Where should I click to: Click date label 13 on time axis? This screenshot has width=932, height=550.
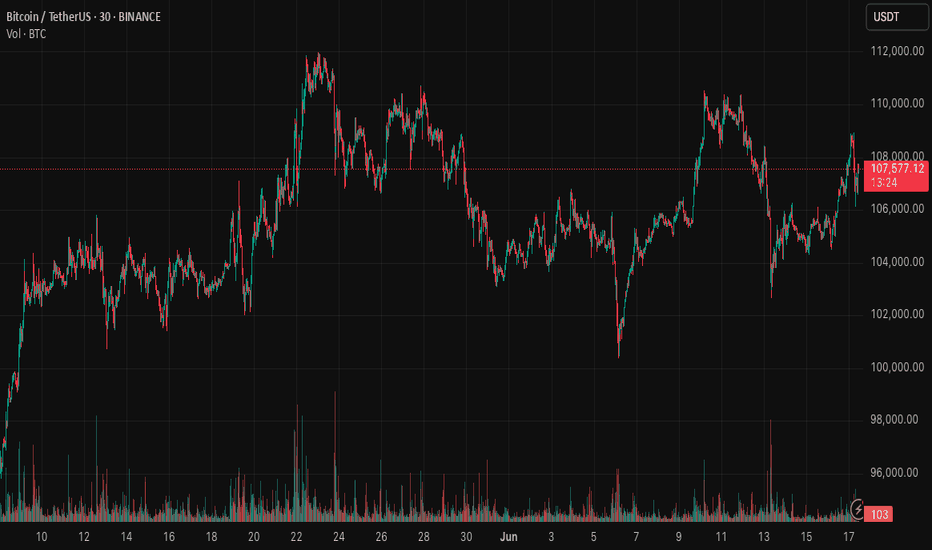coord(764,537)
